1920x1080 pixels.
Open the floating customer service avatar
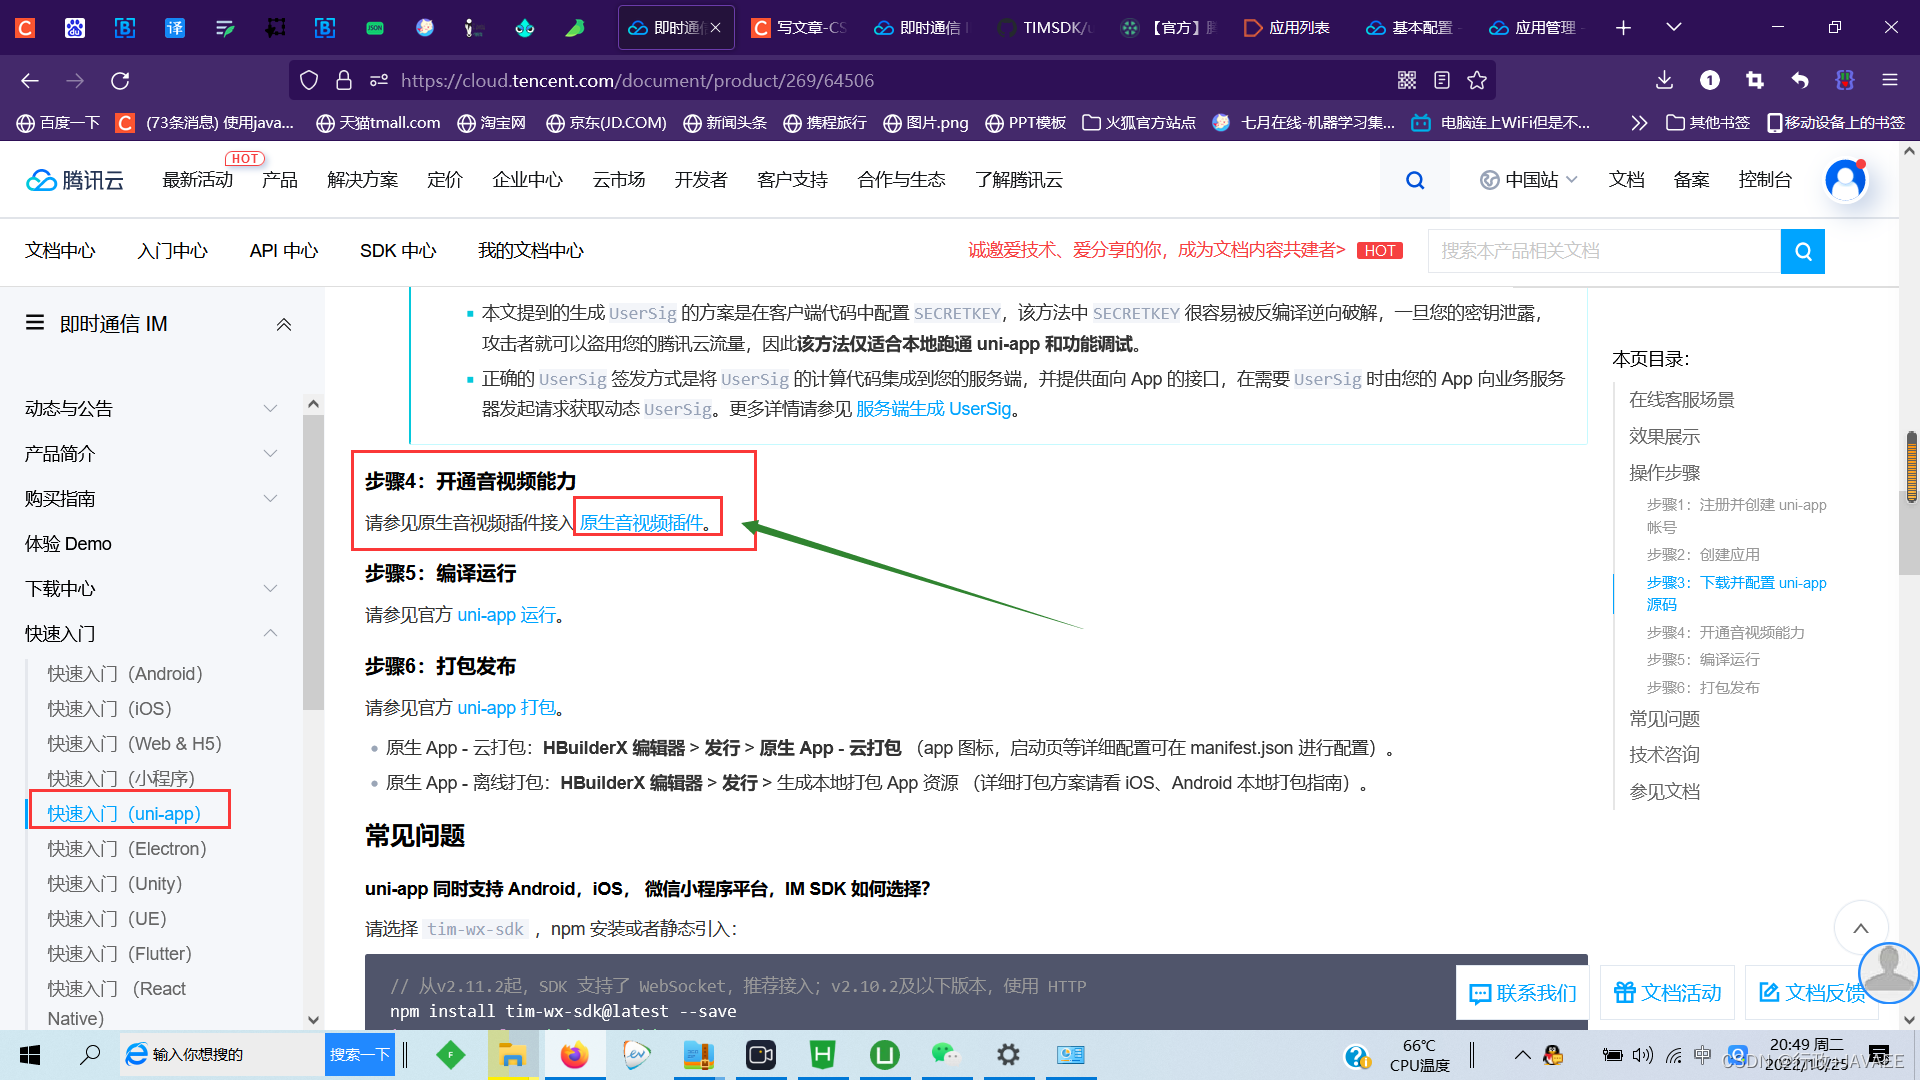(x=1888, y=972)
